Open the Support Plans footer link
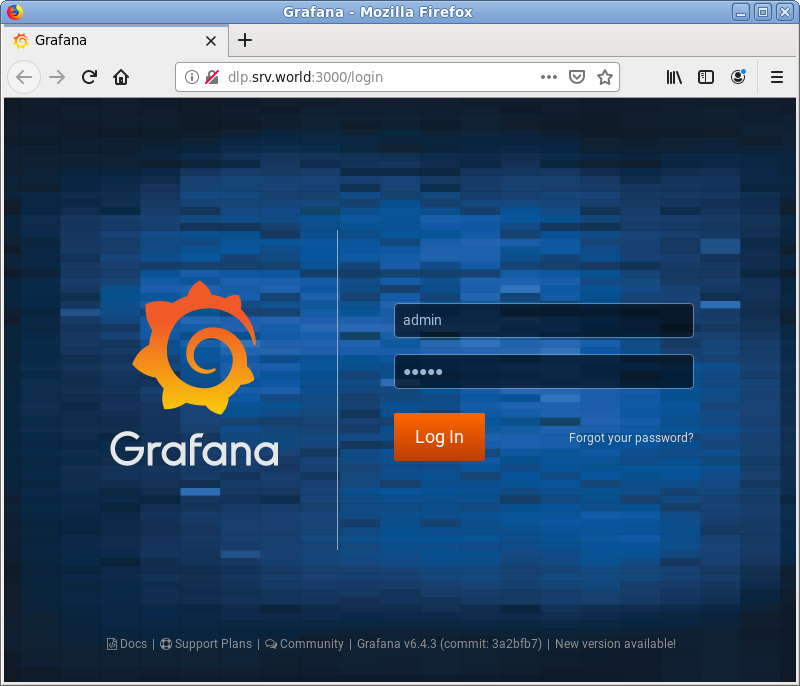800x686 pixels. point(206,644)
